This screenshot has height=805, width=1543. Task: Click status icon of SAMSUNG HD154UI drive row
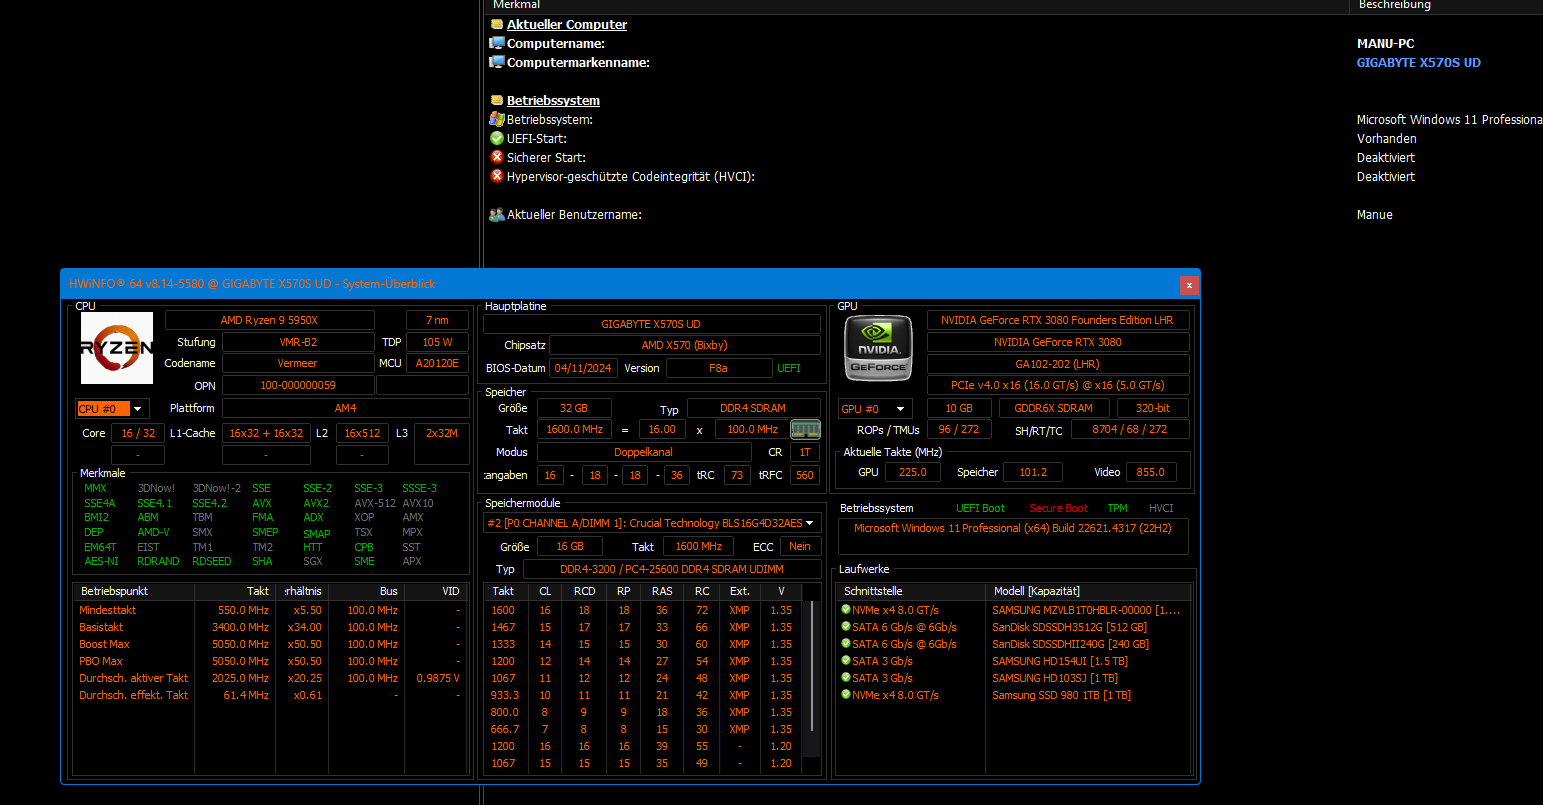(x=846, y=660)
